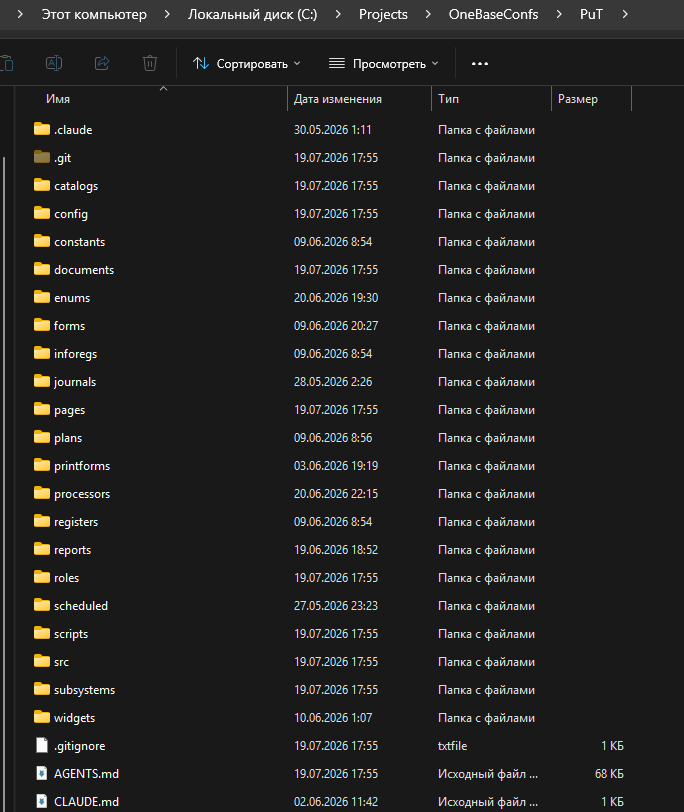Expand chevron after OneBaseConfs breadcrumb
The width and height of the screenshot is (684, 812).
[559, 14]
